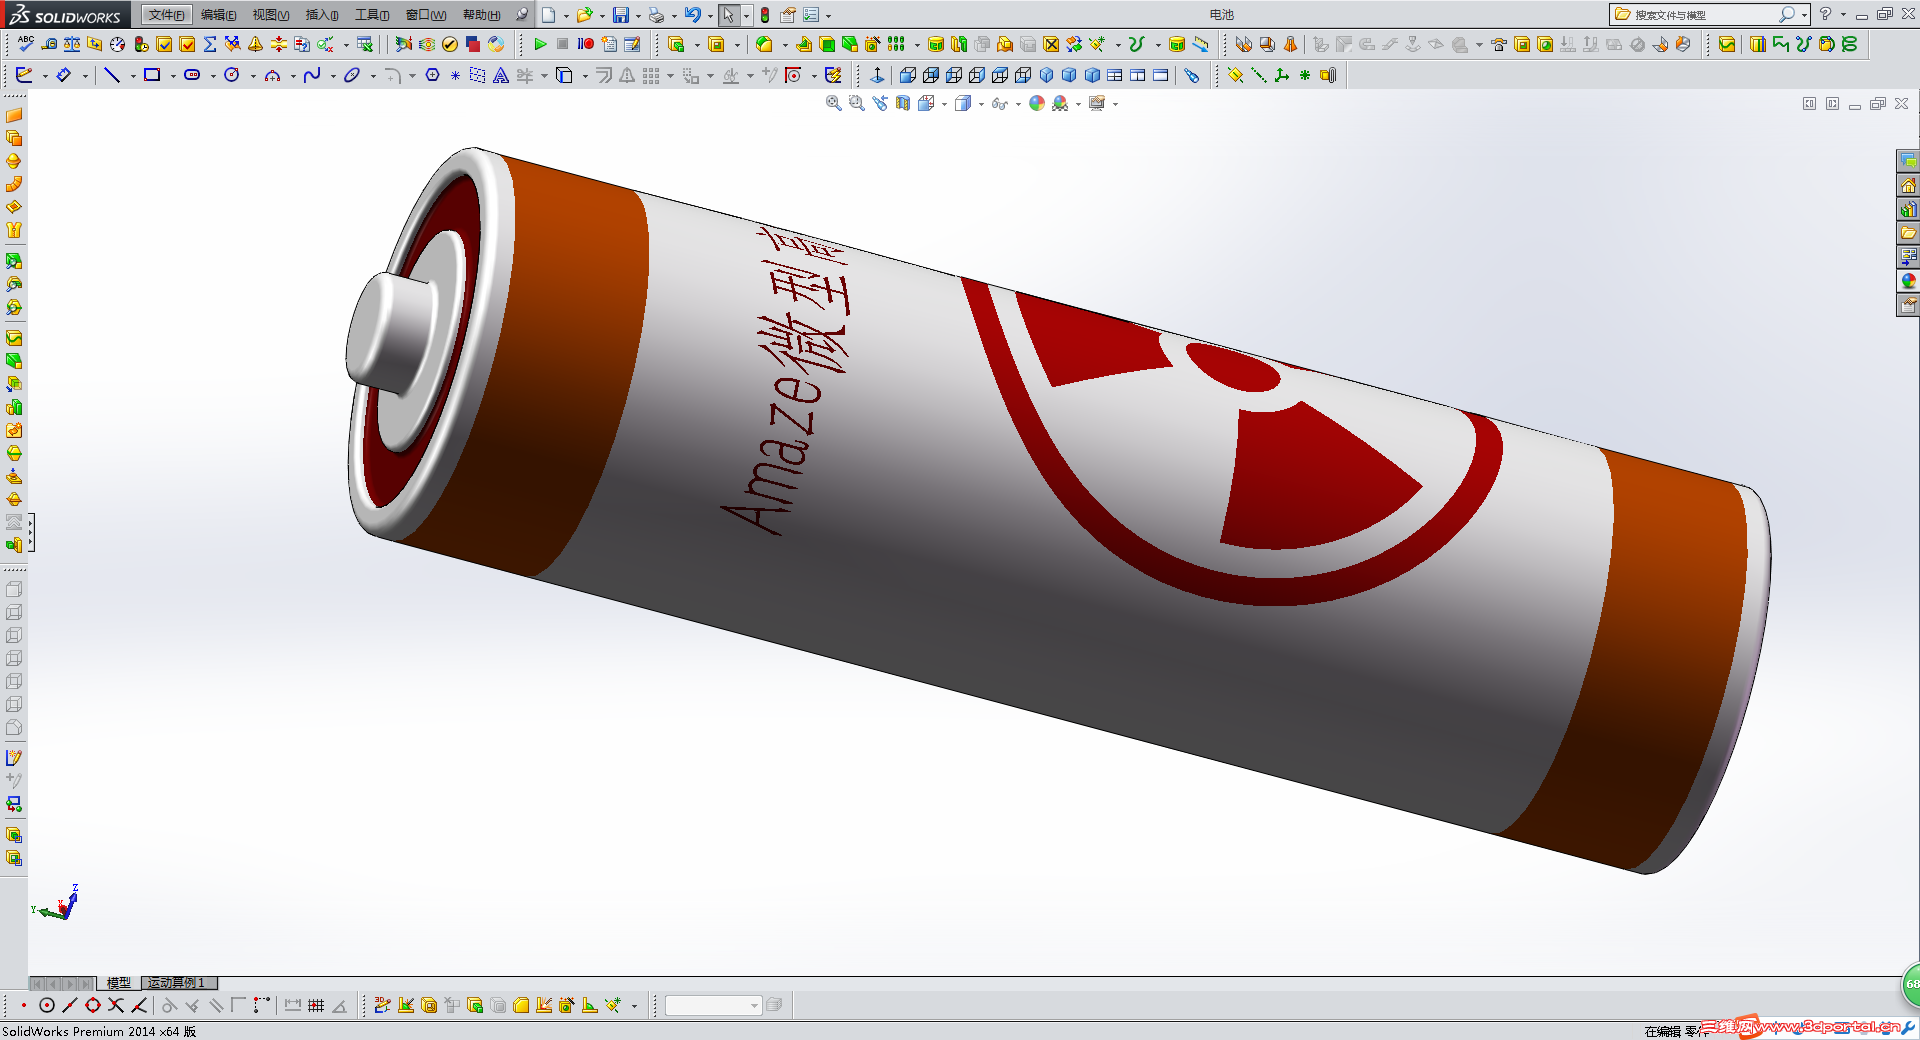Click Zoom to Area tool
This screenshot has width=1920, height=1040.
856,103
